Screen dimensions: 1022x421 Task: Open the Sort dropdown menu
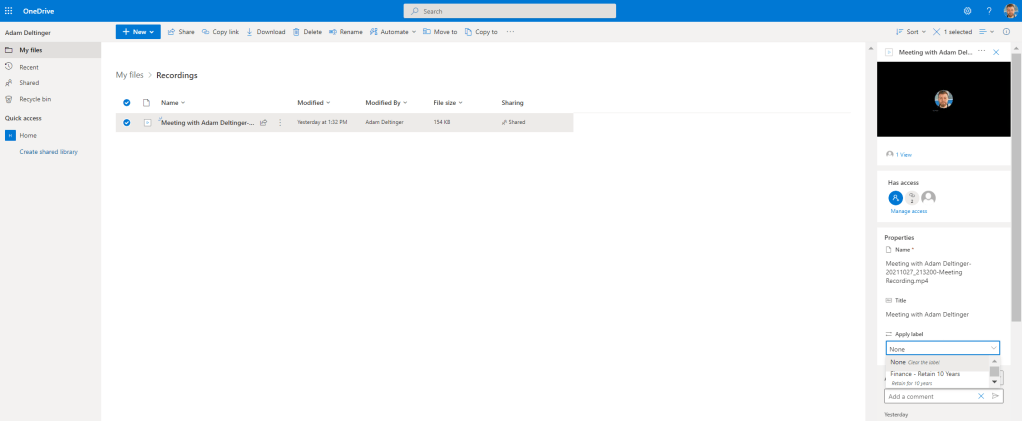click(911, 32)
